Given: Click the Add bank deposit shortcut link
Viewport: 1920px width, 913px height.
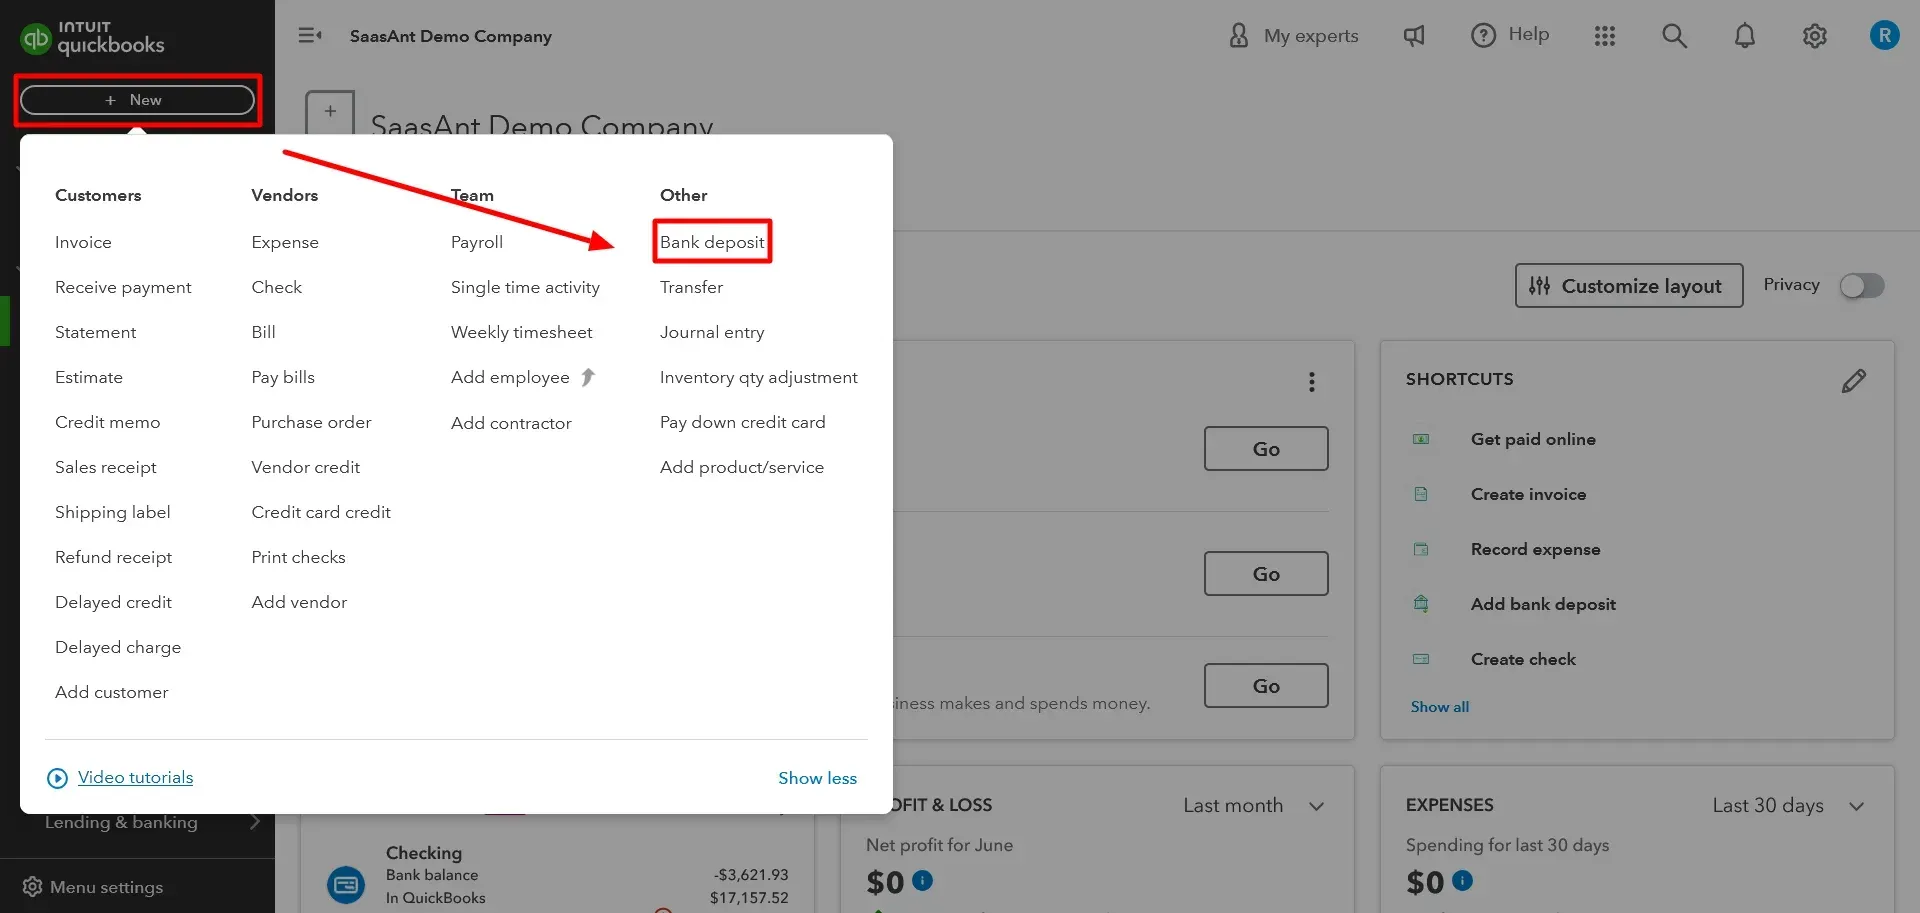Looking at the screenshot, I should click(x=1543, y=604).
